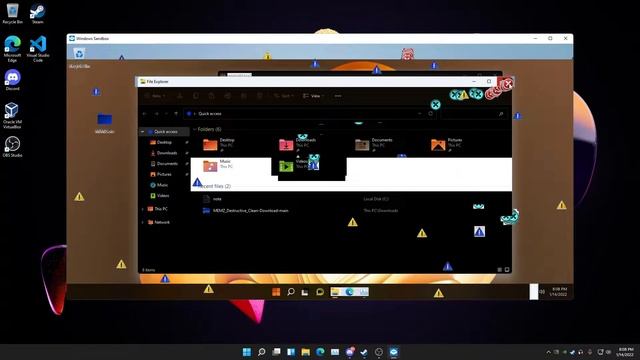Select the Videos folder tile

coord(293,166)
